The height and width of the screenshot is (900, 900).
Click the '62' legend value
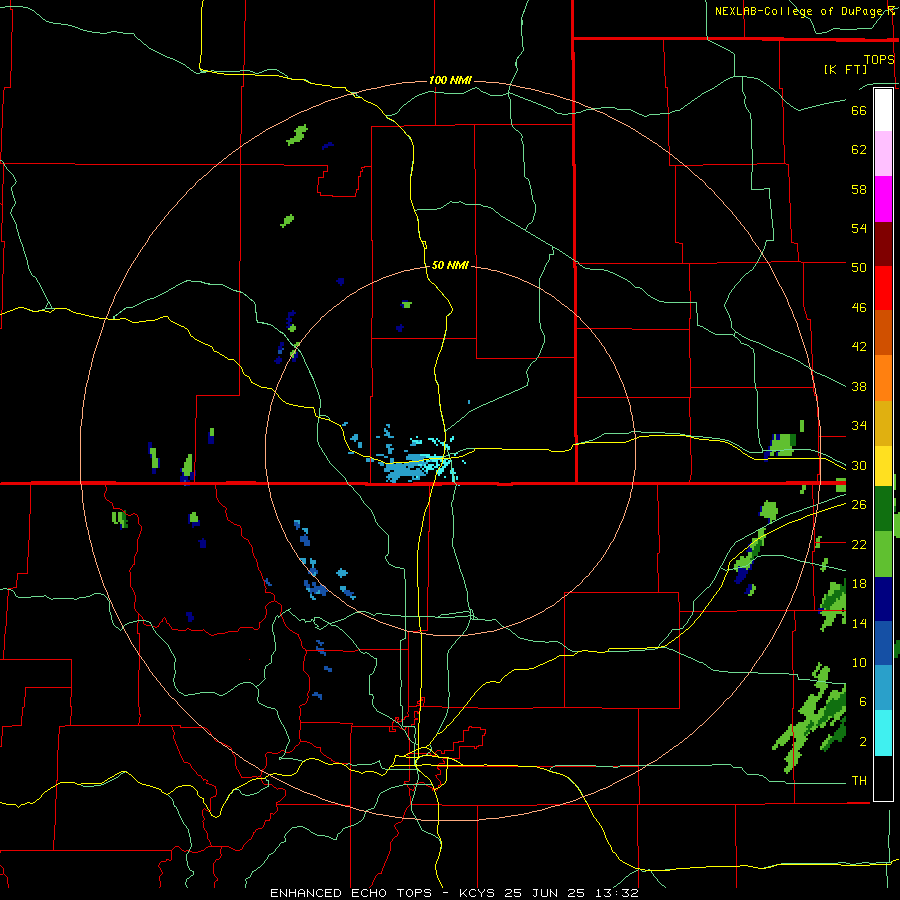click(x=859, y=150)
